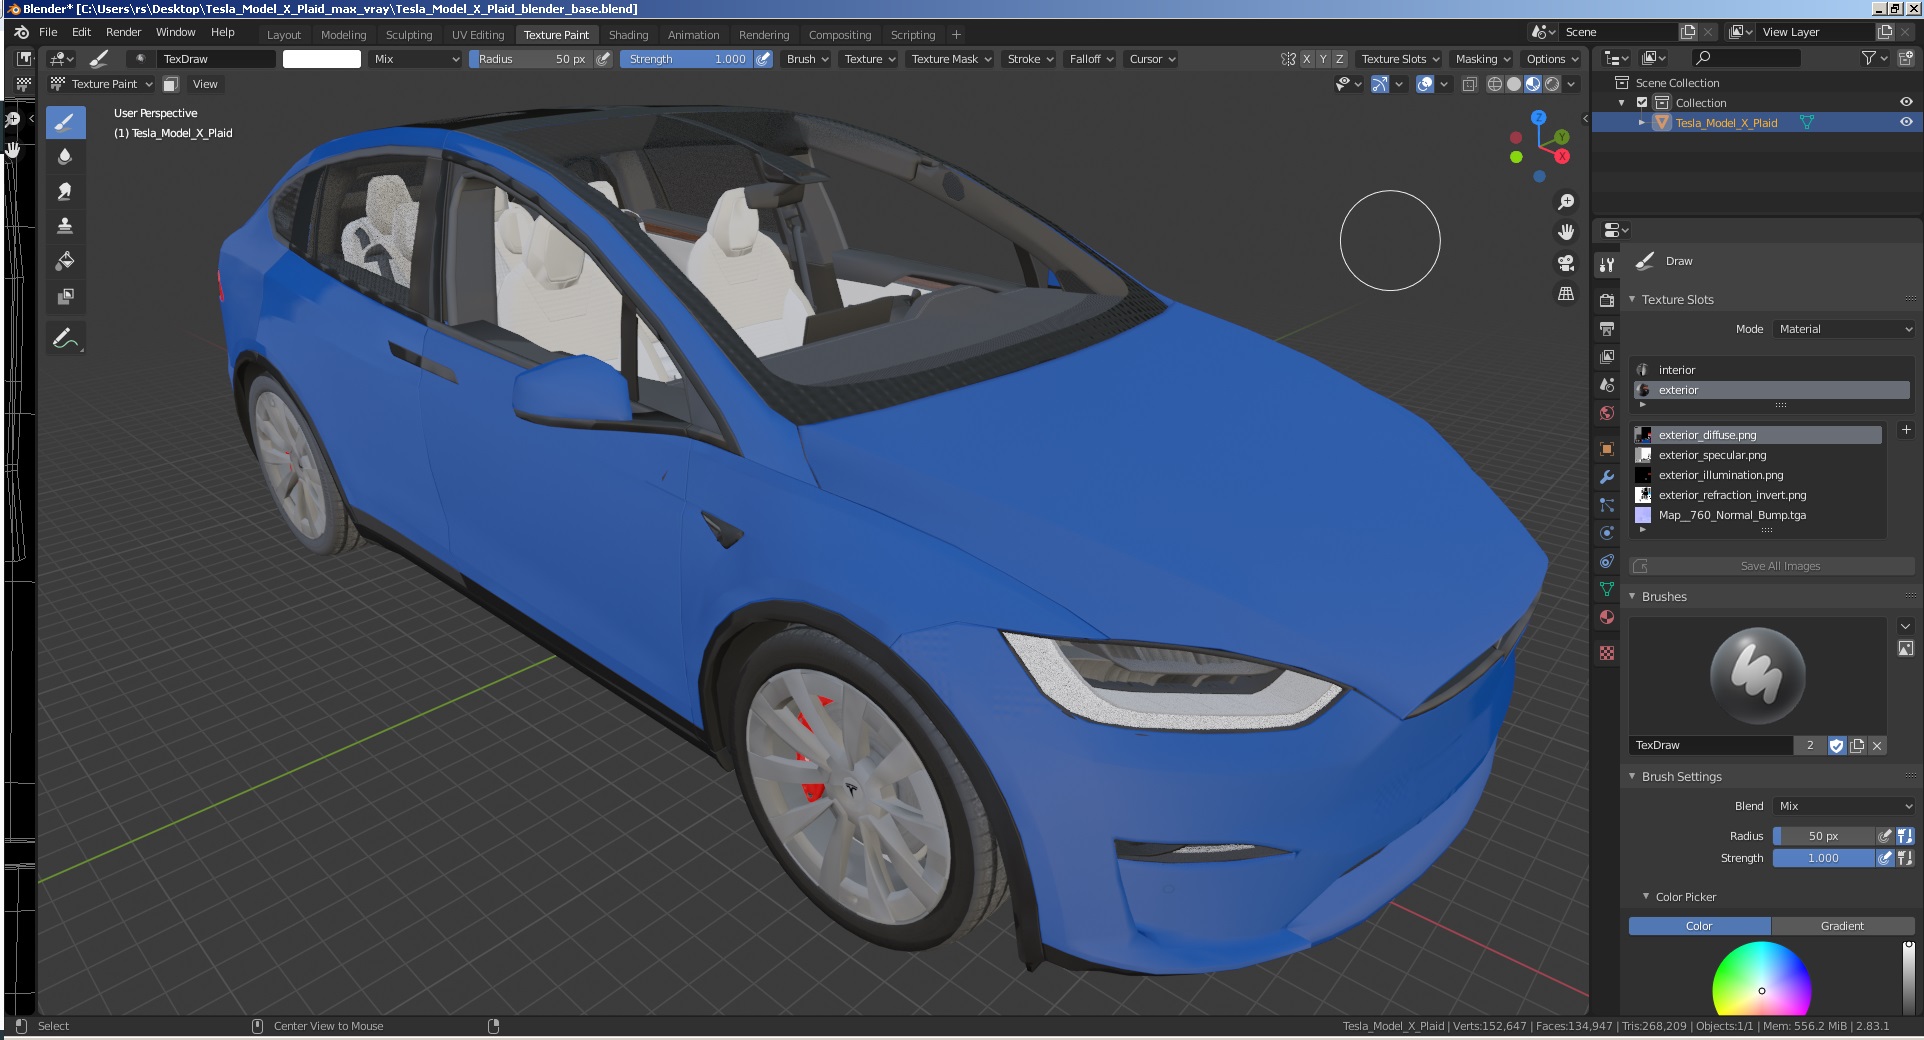The image size is (1924, 1040).
Task: Click the TexDraw brush name field
Action: pos(1710,745)
